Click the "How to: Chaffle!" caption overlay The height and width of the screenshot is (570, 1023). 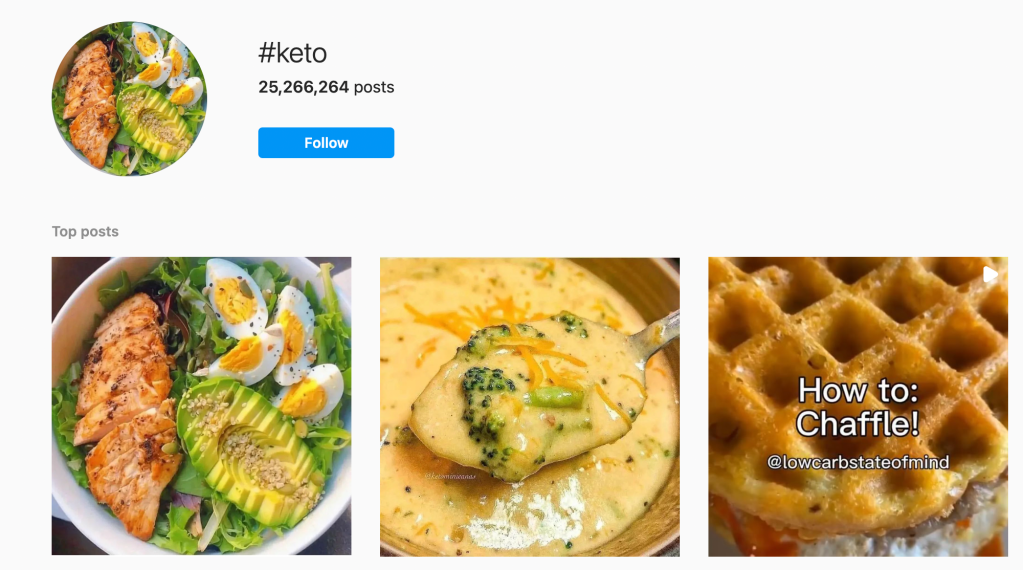click(857, 407)
